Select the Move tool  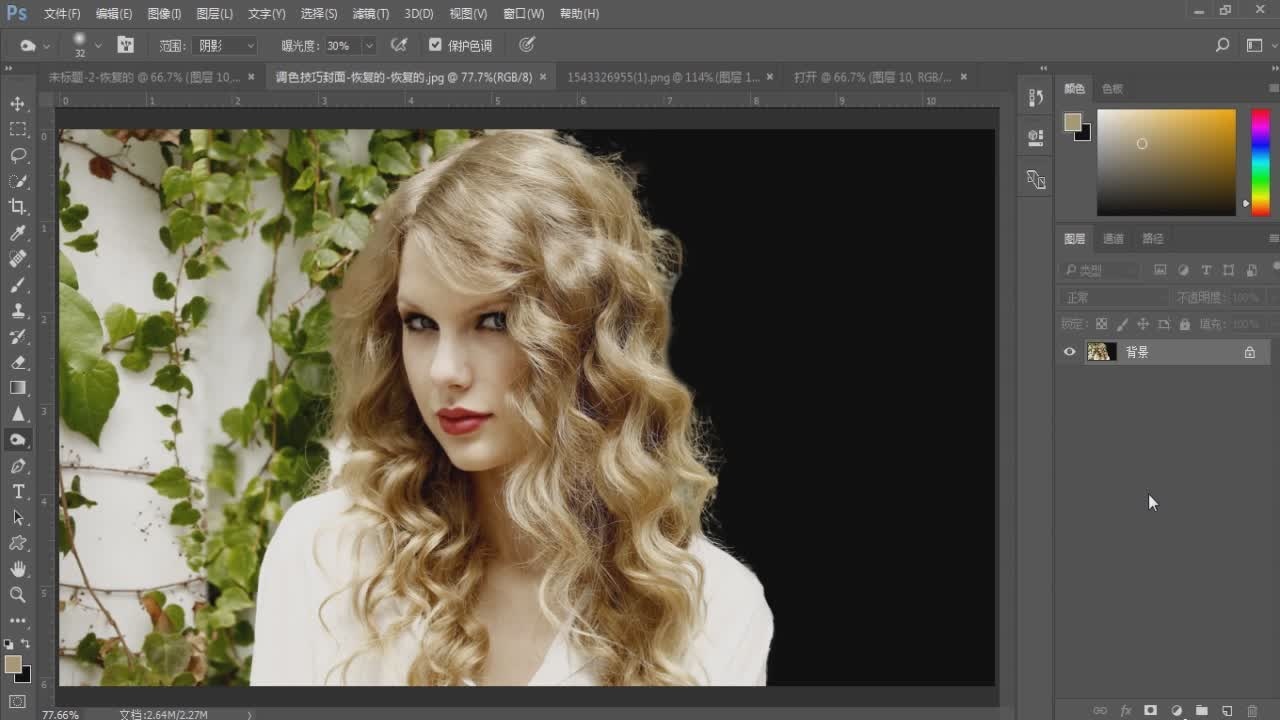point(18,104)
